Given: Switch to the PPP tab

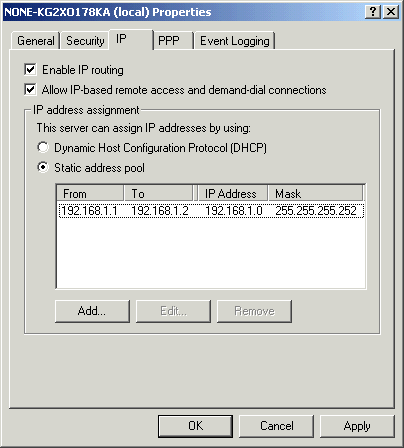Looking at the screenshot, I should (174, 41).
